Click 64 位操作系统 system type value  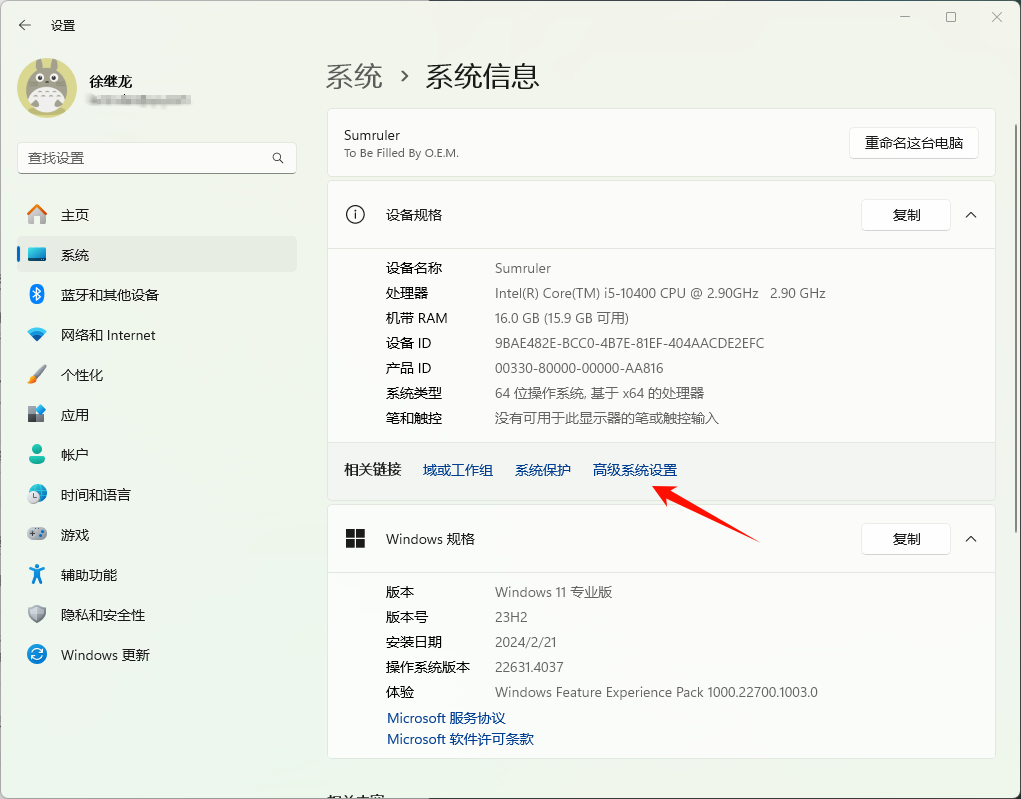click(x=599, y=393)
